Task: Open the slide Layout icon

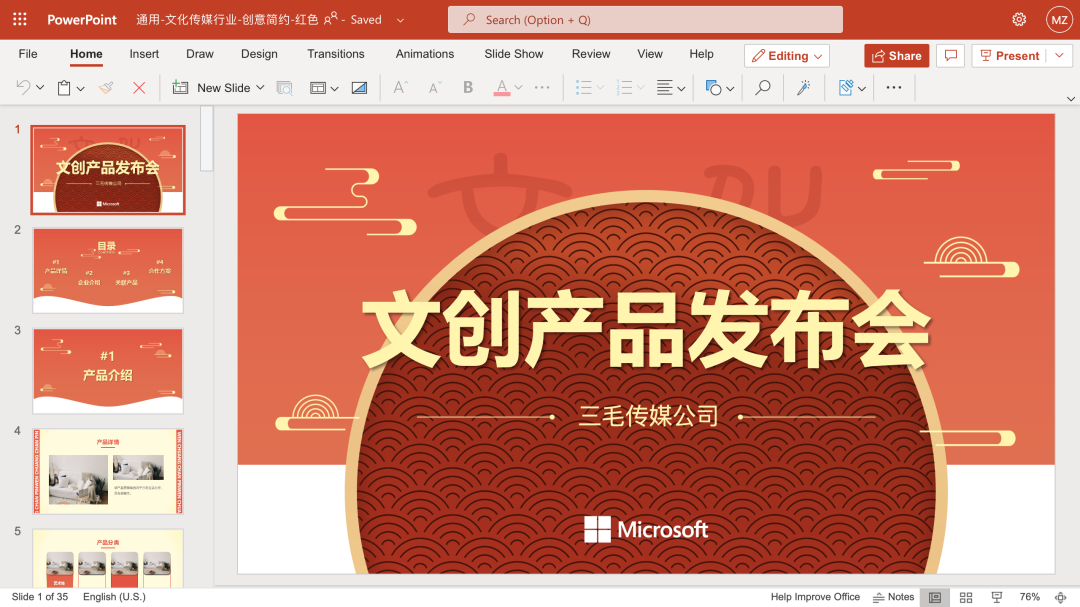Action: (318, 88)
